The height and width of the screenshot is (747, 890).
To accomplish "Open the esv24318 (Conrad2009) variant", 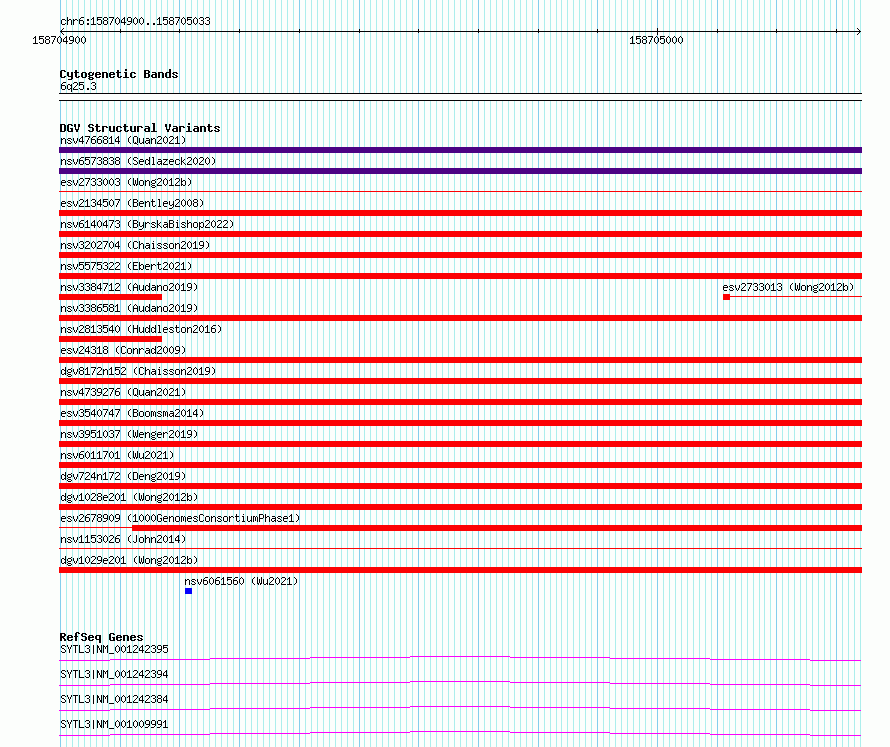I will pyautogui.click(x=123, y=350).
